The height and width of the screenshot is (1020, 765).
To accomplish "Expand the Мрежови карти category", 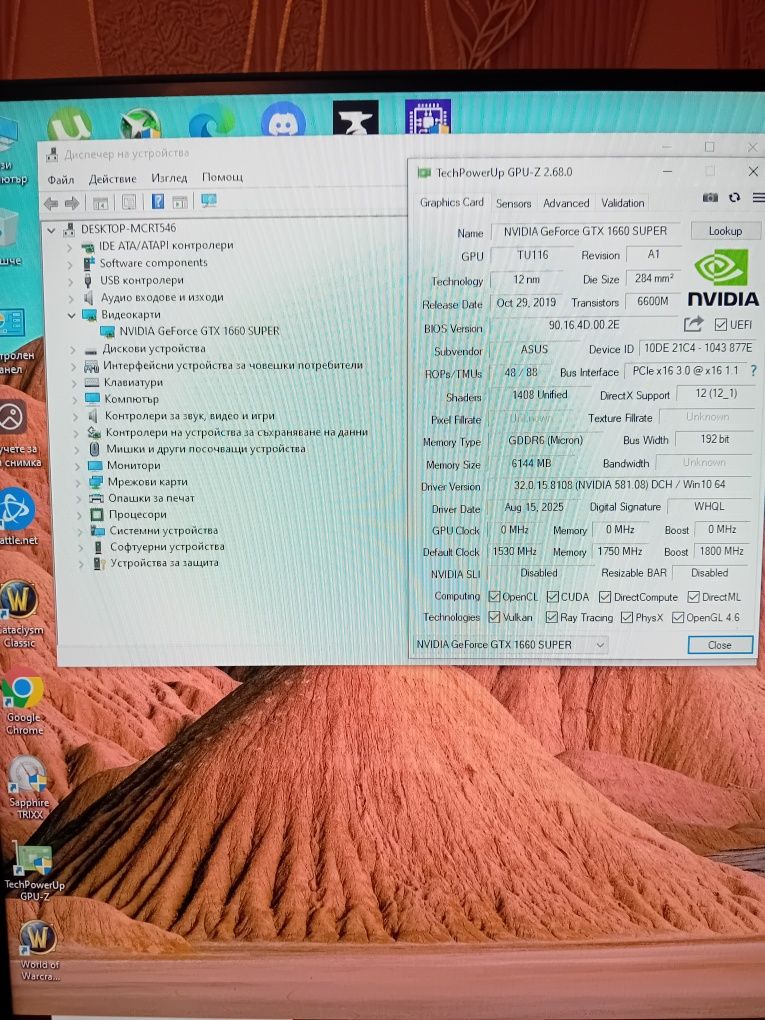I will pos(78,482).
